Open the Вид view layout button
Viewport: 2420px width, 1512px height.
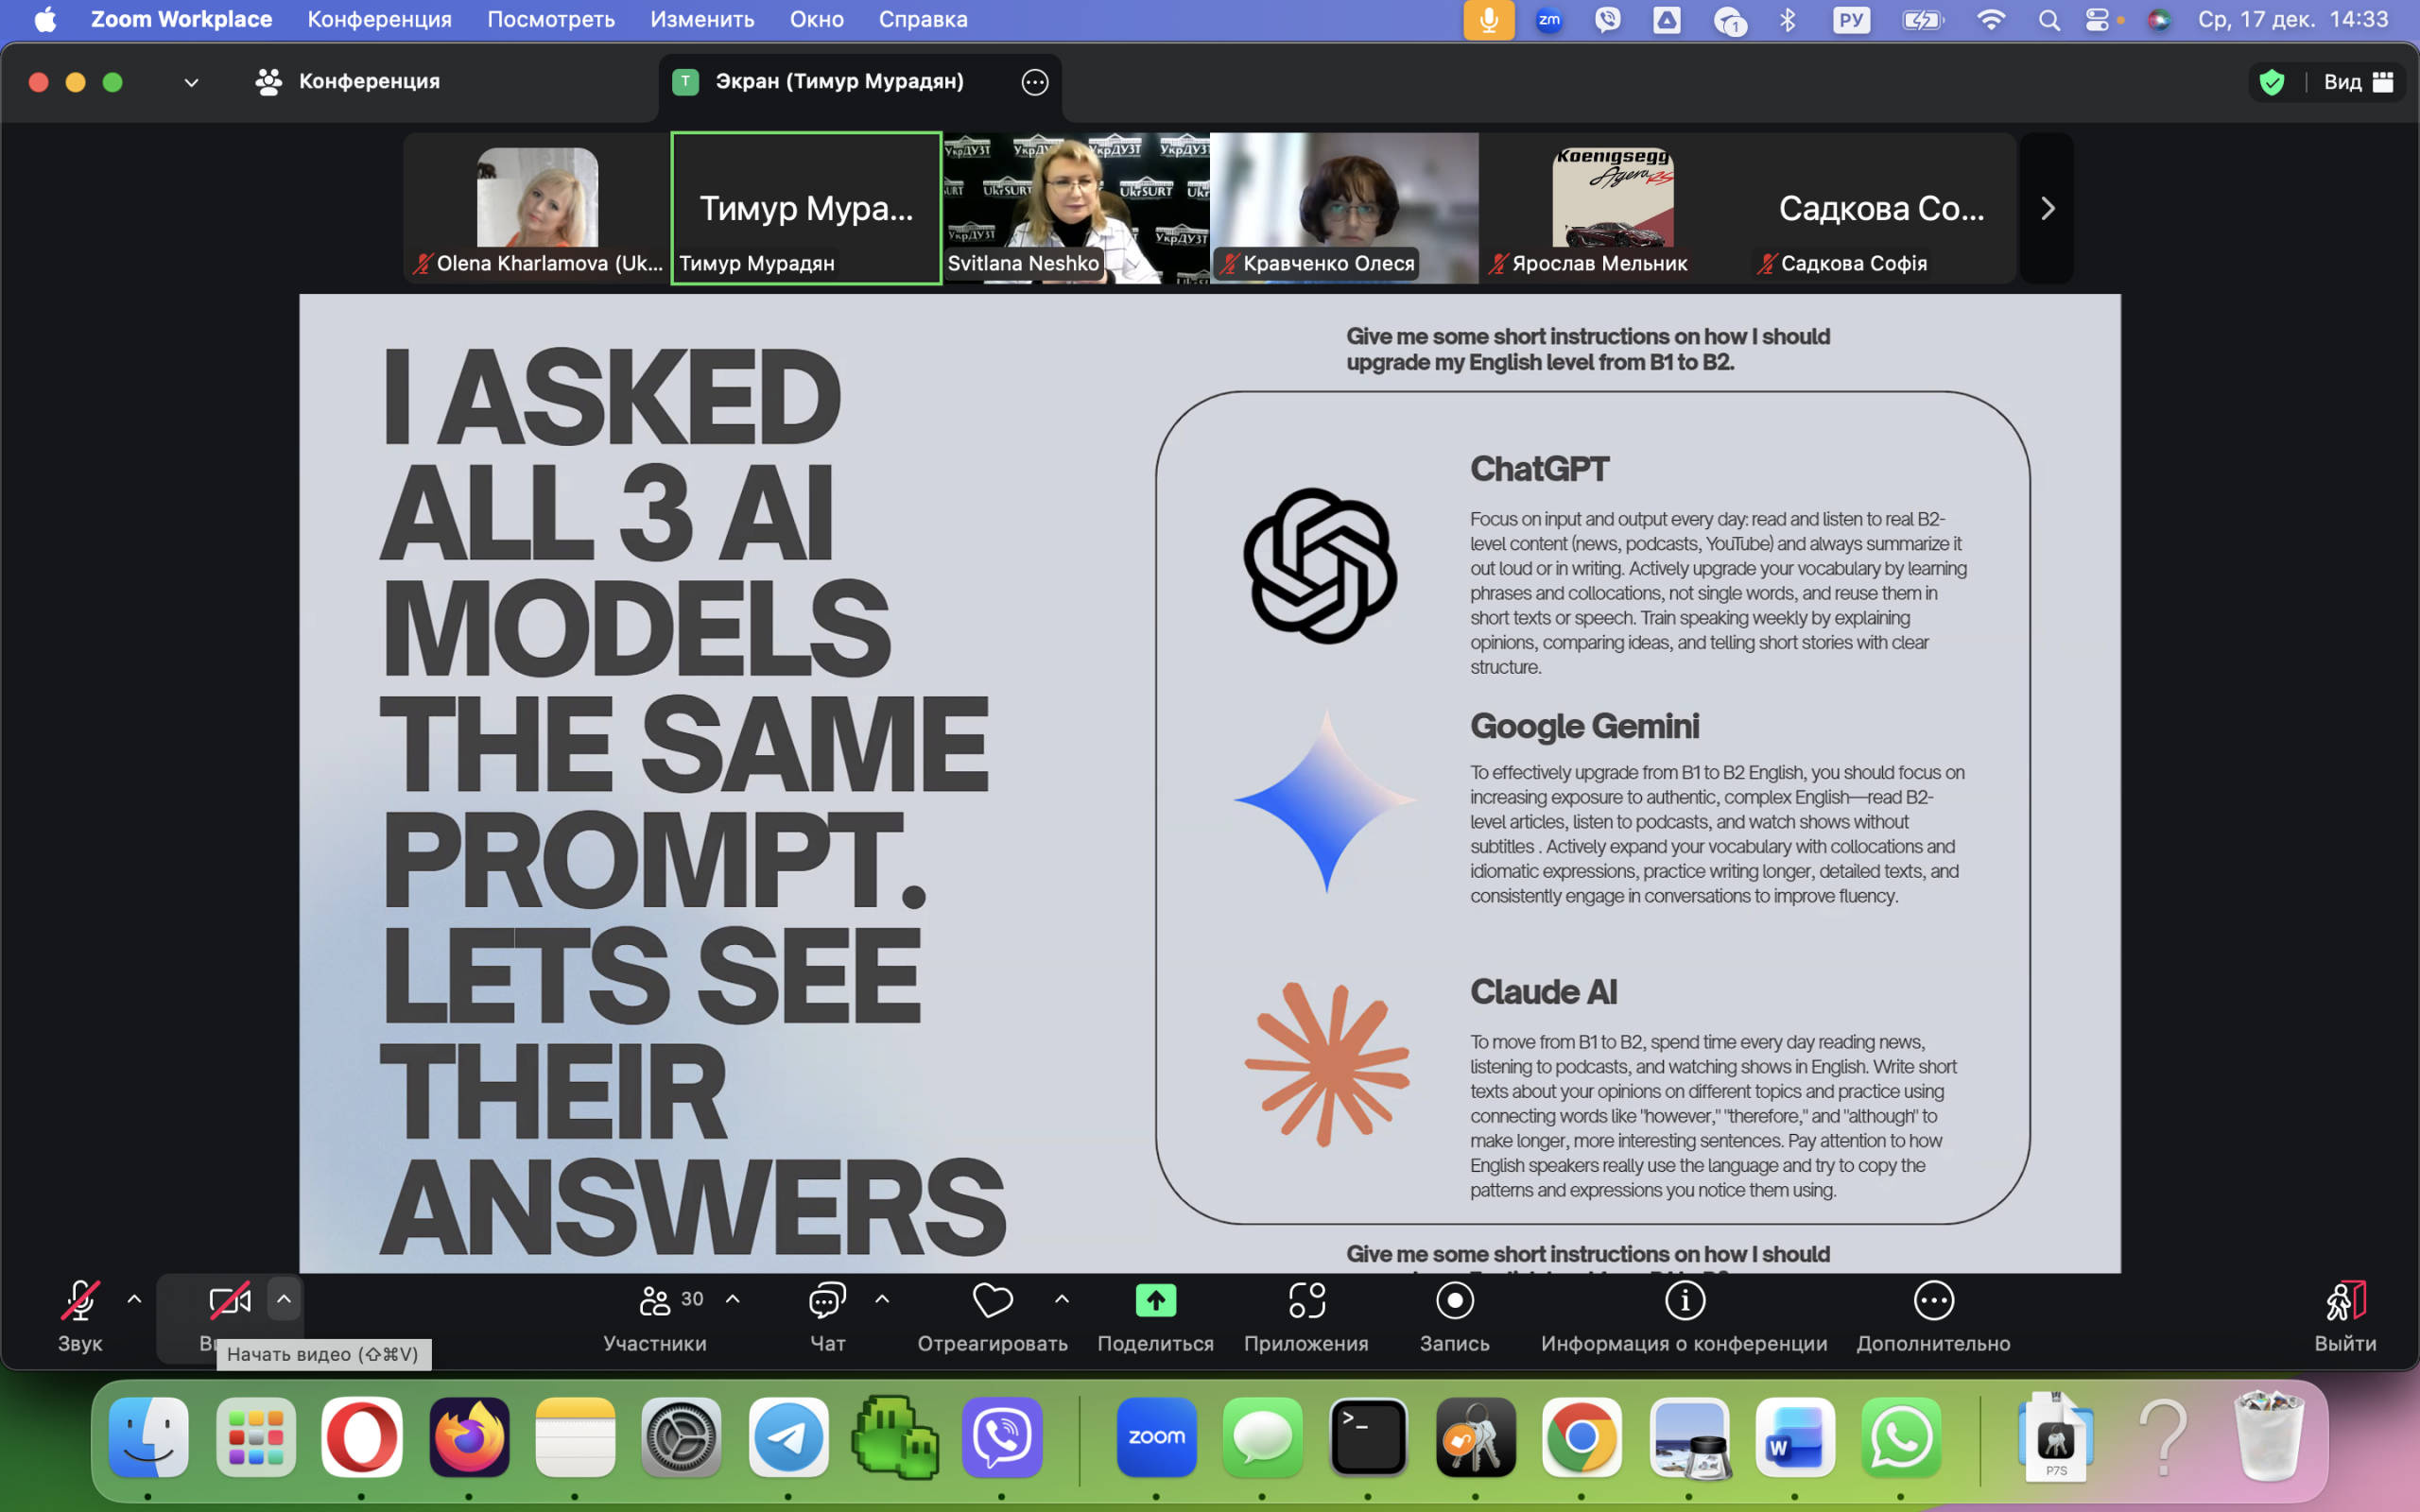[2356, 82]
